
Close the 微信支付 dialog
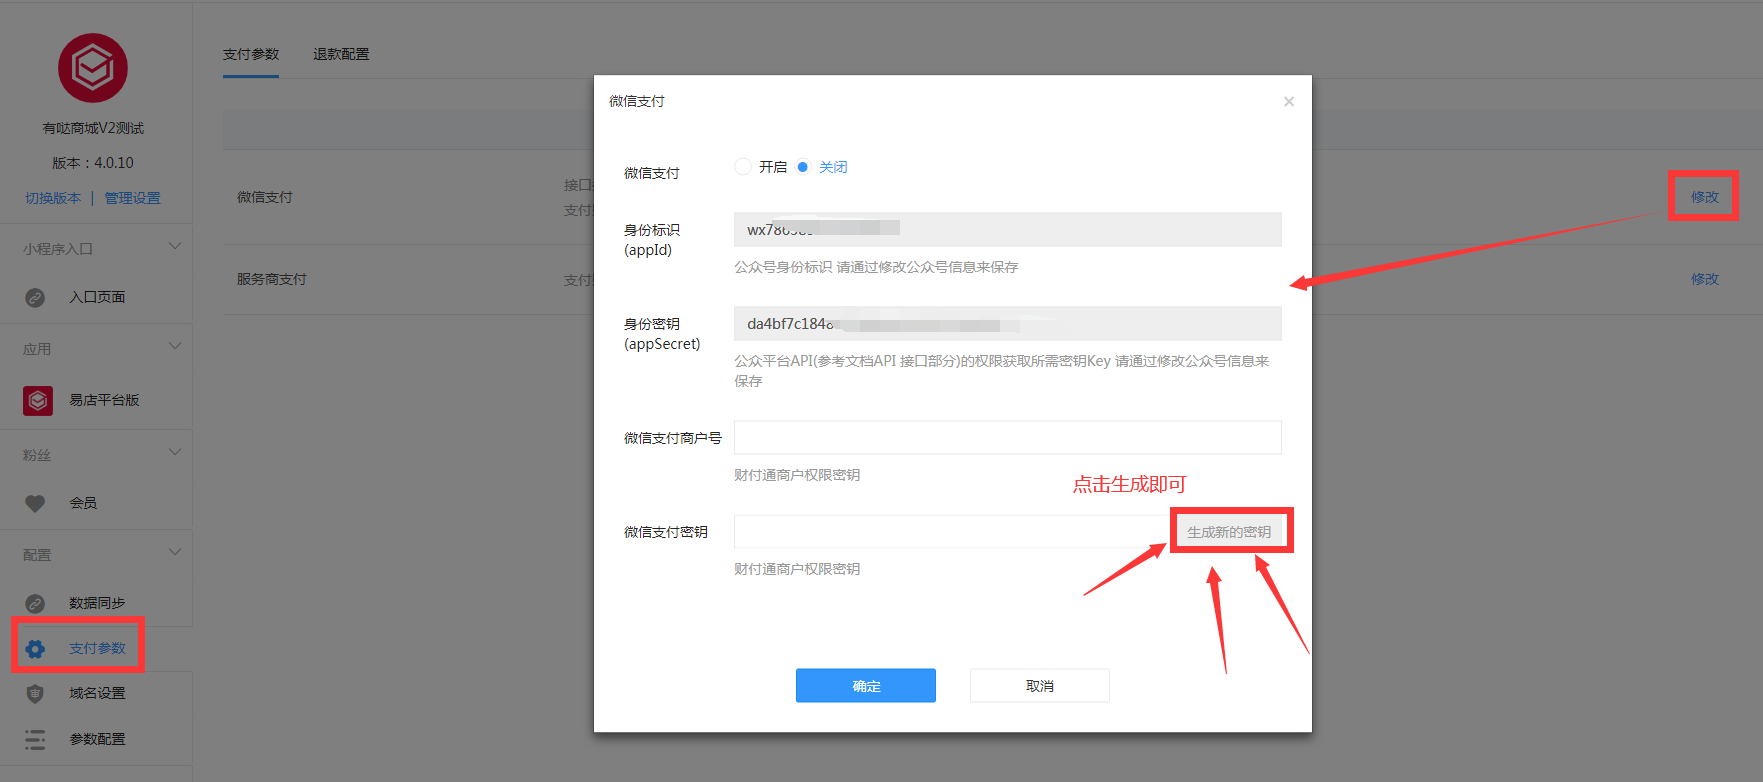(1289, 101)
